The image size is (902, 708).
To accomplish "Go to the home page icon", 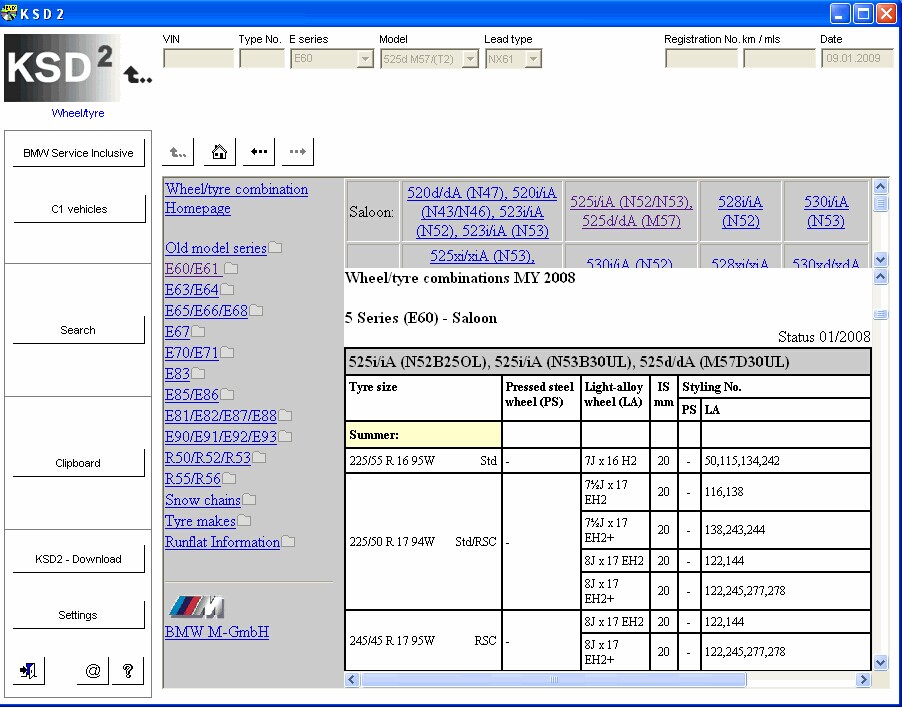I will point(219,152).
